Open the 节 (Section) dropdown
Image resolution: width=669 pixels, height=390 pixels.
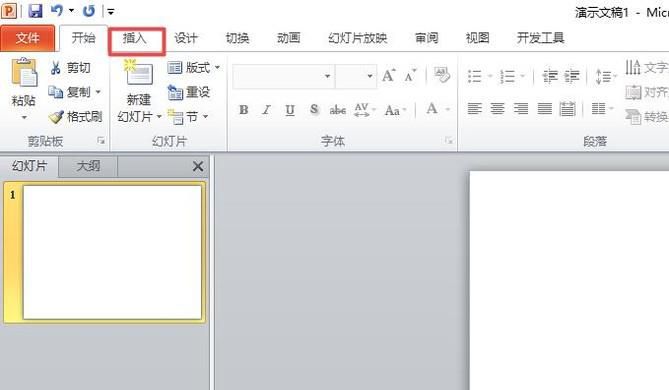(187, 116)
